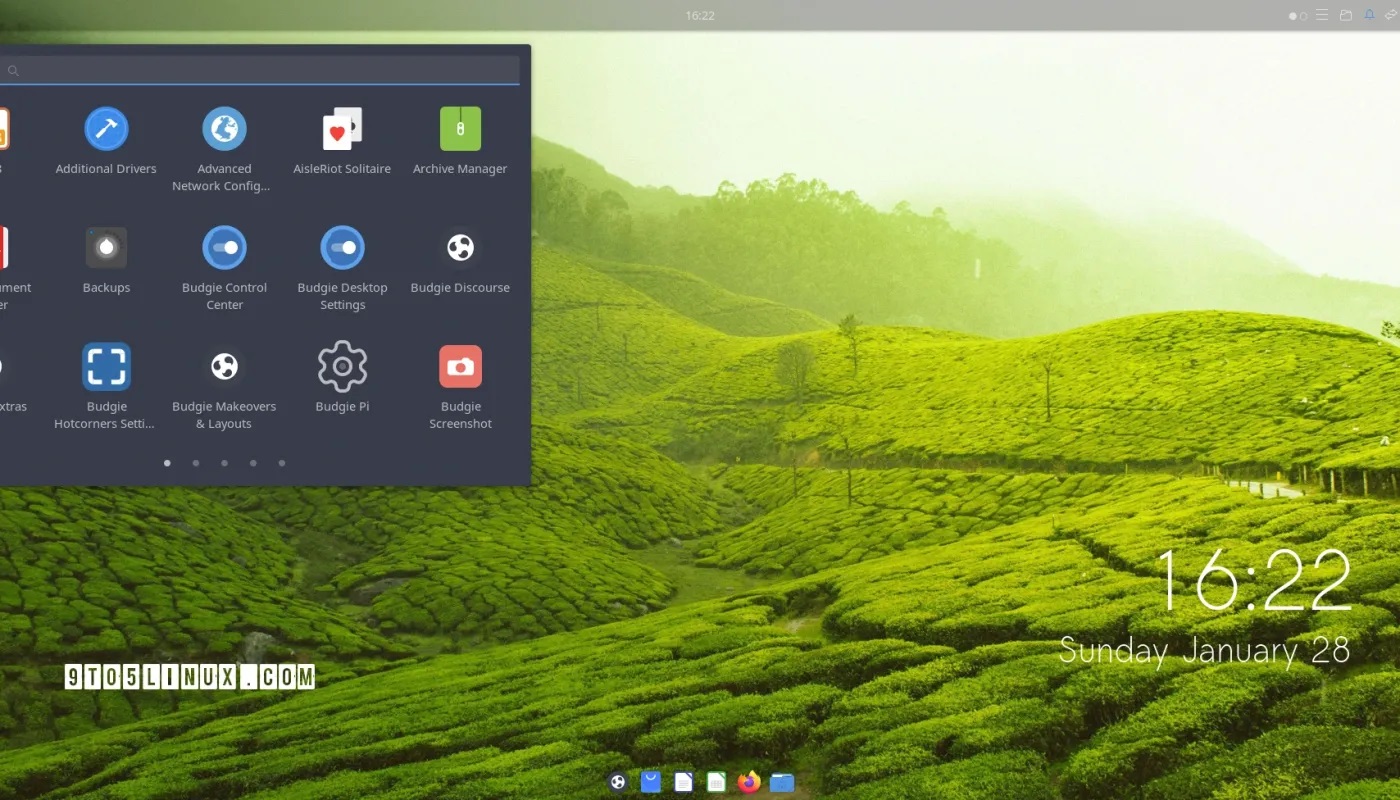Open Budgie Makeovers & Layouts
This screenshot has height=800, width=1400.
pyautogui.click(x=224, y=367)
